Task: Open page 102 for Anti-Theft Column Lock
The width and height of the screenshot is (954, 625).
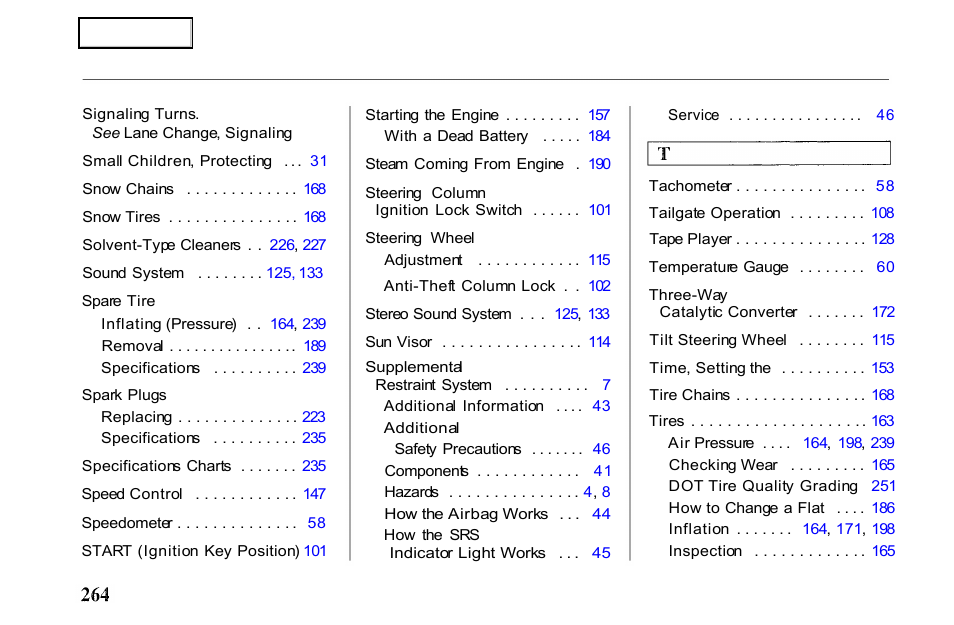Action: [x=599, y=286]
